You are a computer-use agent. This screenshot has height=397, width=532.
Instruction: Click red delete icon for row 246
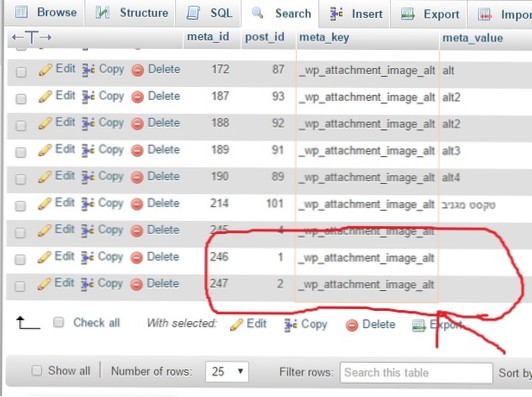[x=137, y=258]
